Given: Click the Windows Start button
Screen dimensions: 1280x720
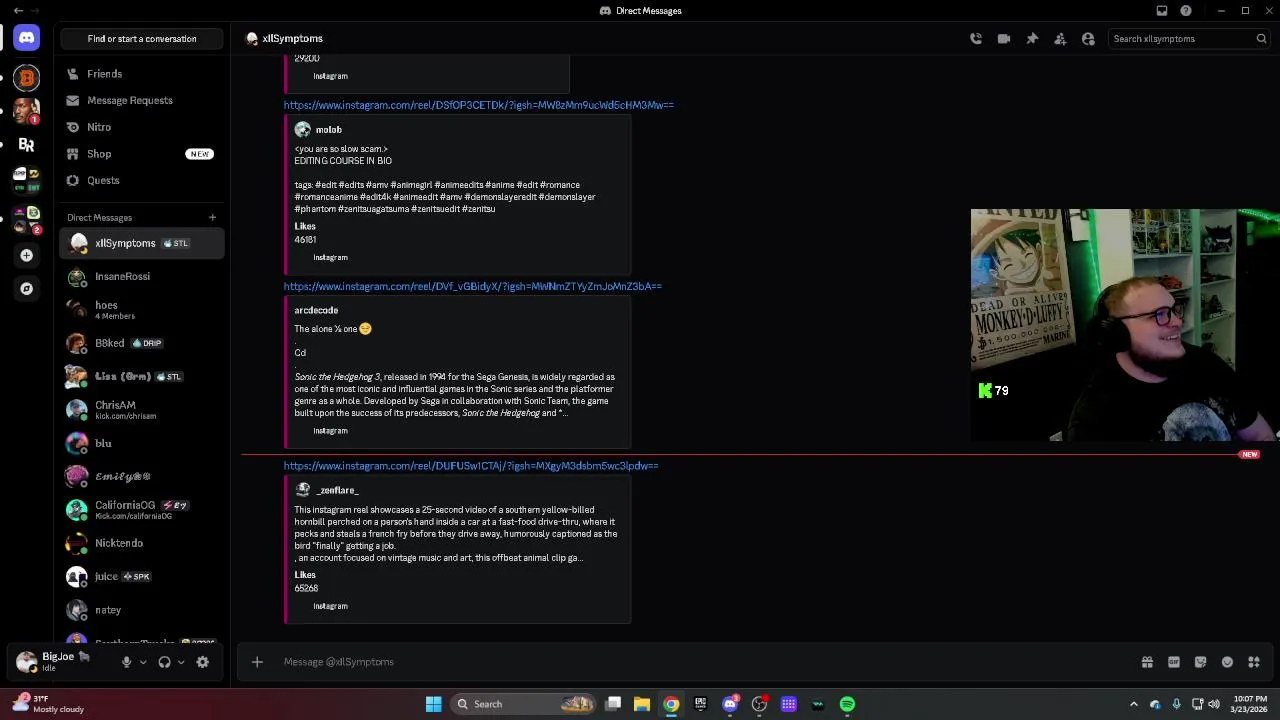Looking at the screenshot, I should [x=433, y=704].
